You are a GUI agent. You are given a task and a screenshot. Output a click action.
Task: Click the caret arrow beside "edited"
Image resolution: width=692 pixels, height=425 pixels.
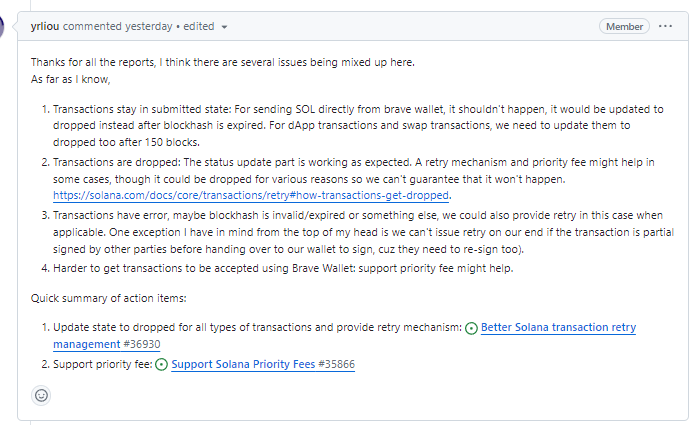click(x=225, y=26)
